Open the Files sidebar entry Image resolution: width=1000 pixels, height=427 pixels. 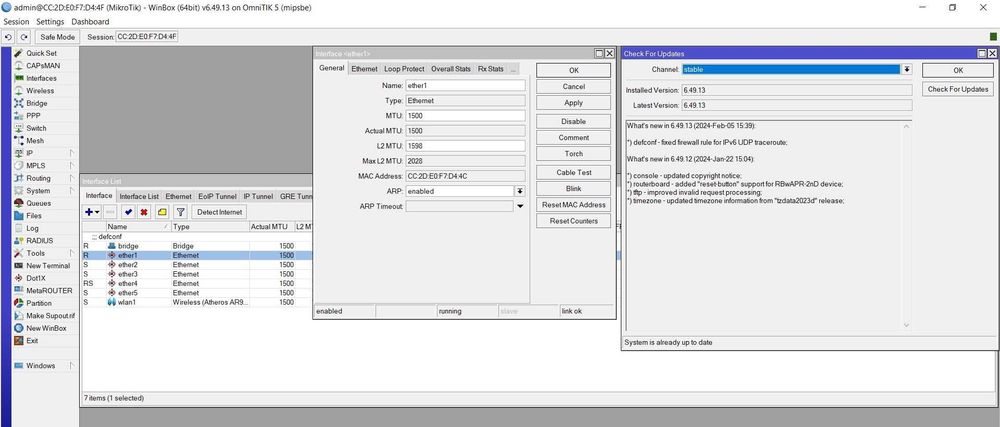click(34, 216)
